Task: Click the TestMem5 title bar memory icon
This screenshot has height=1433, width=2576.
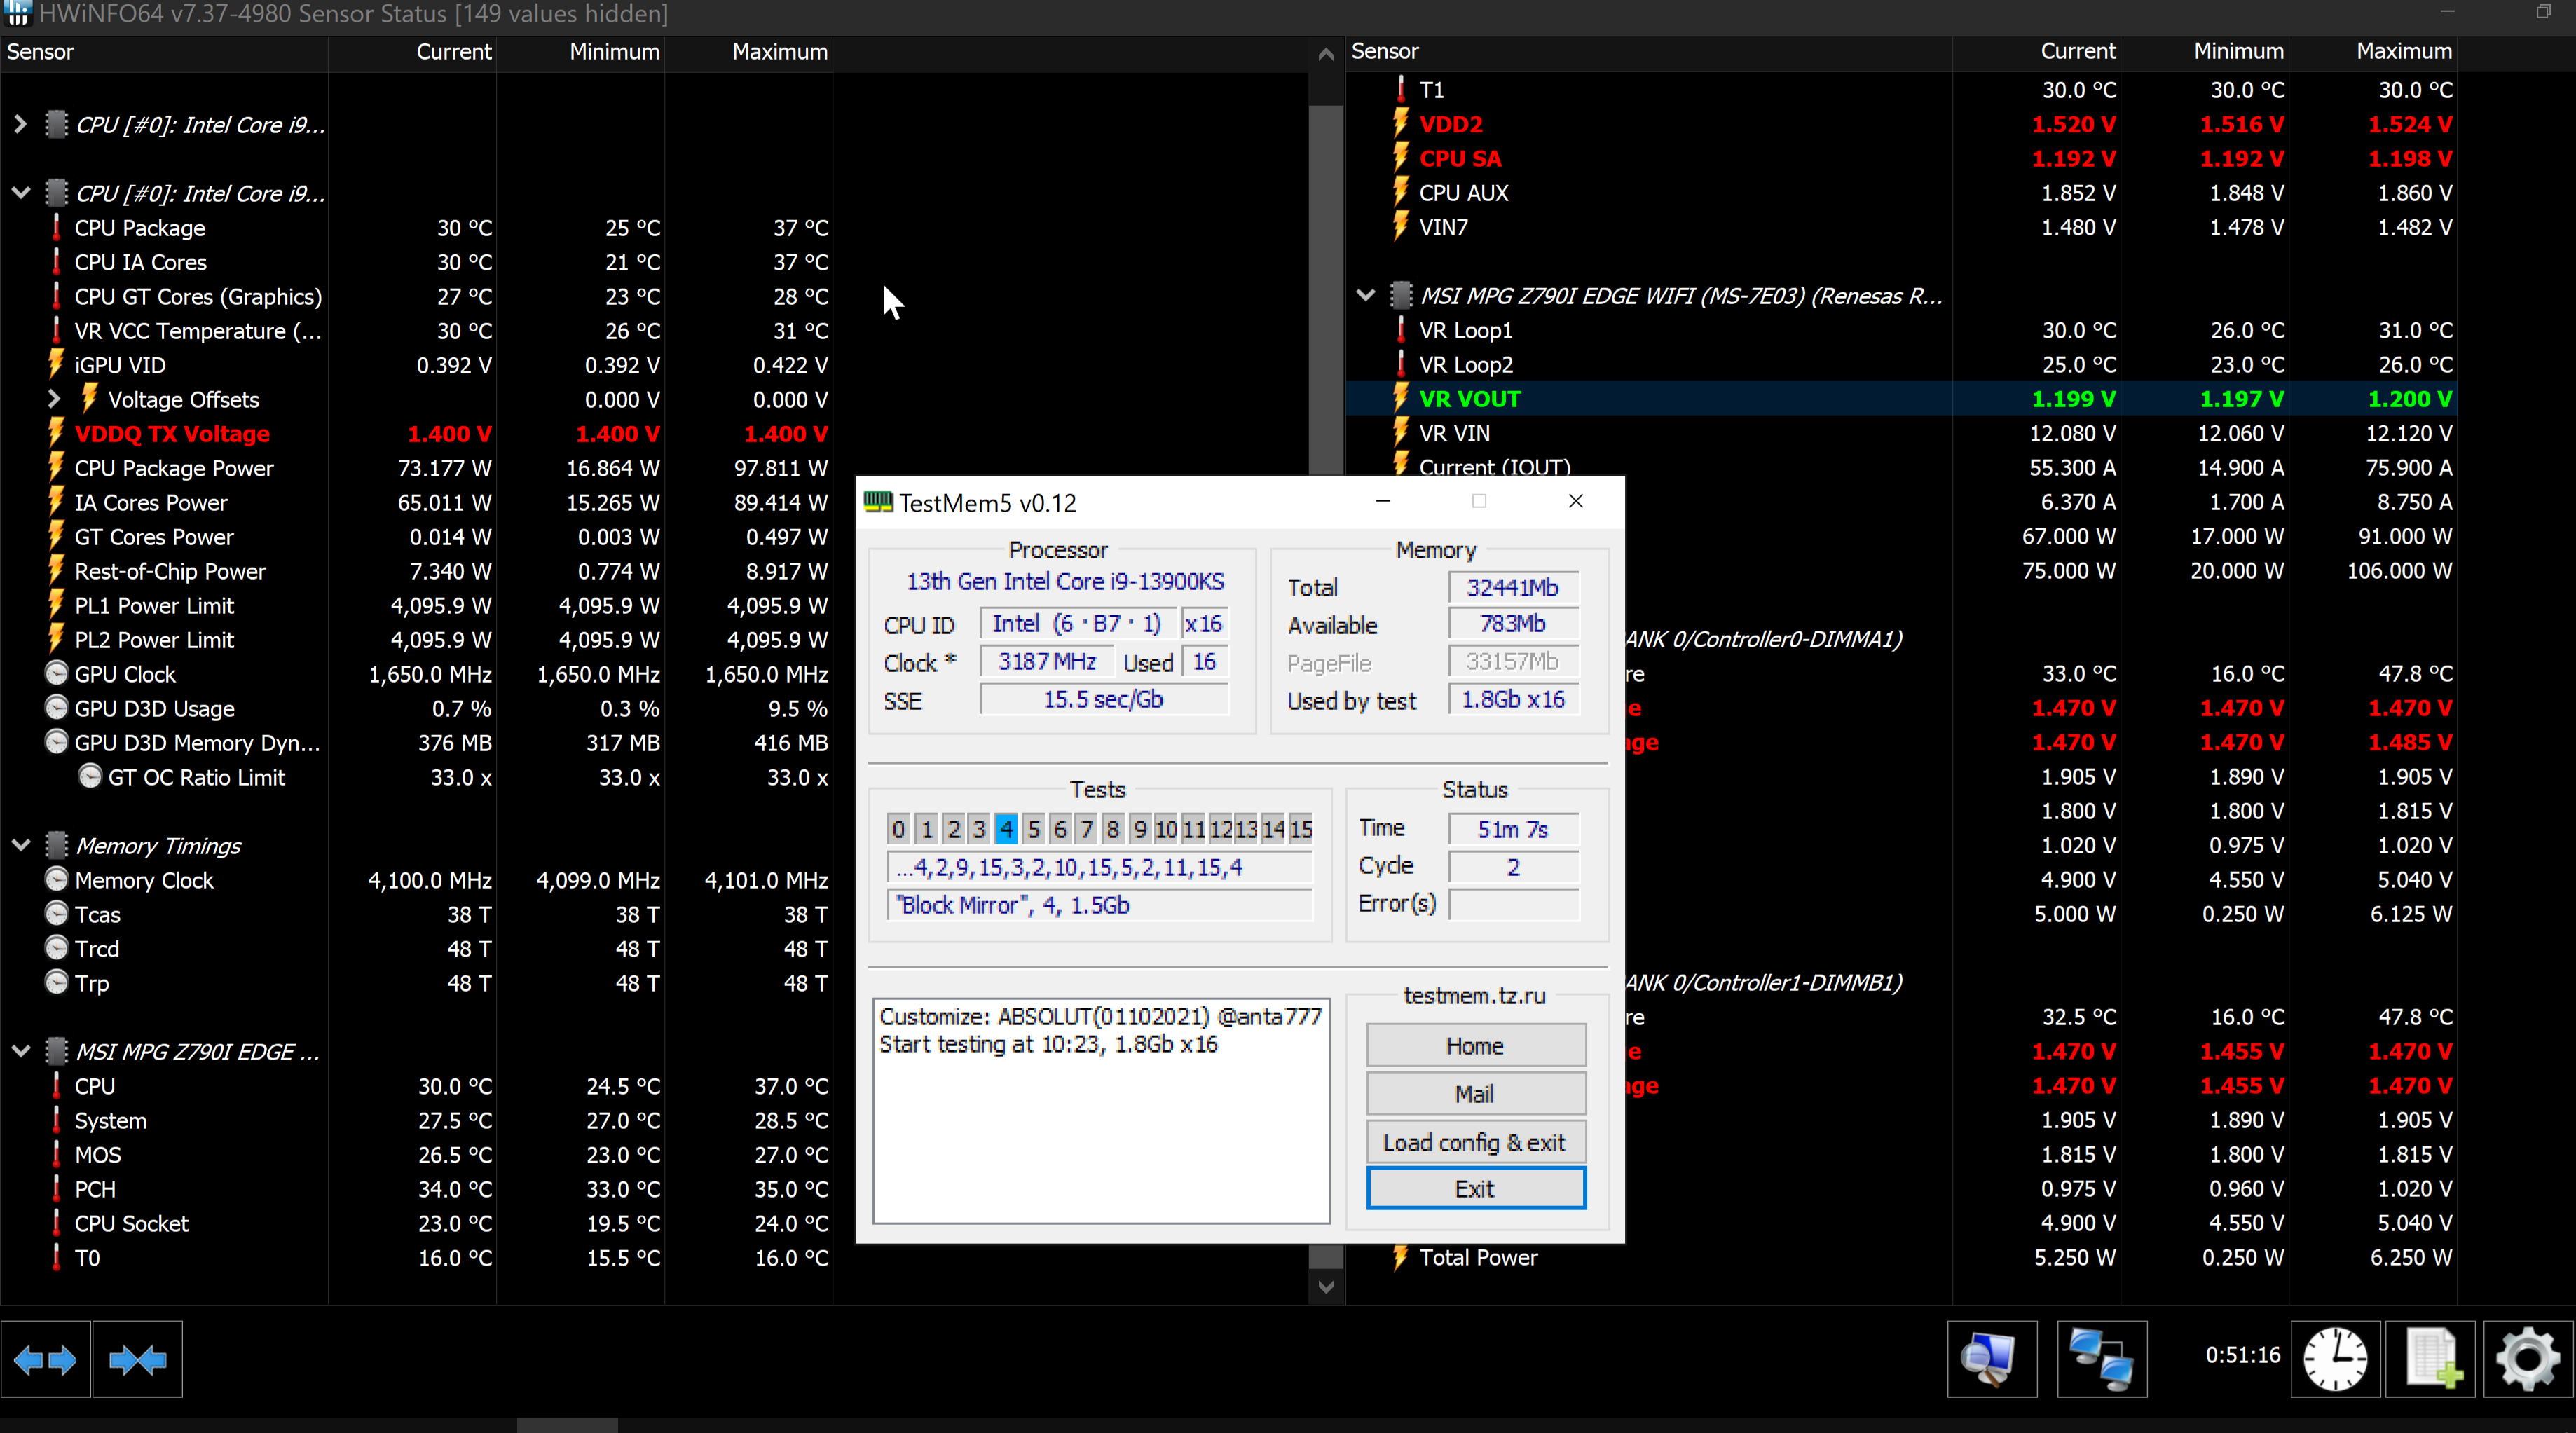Action: coord(877,502)
